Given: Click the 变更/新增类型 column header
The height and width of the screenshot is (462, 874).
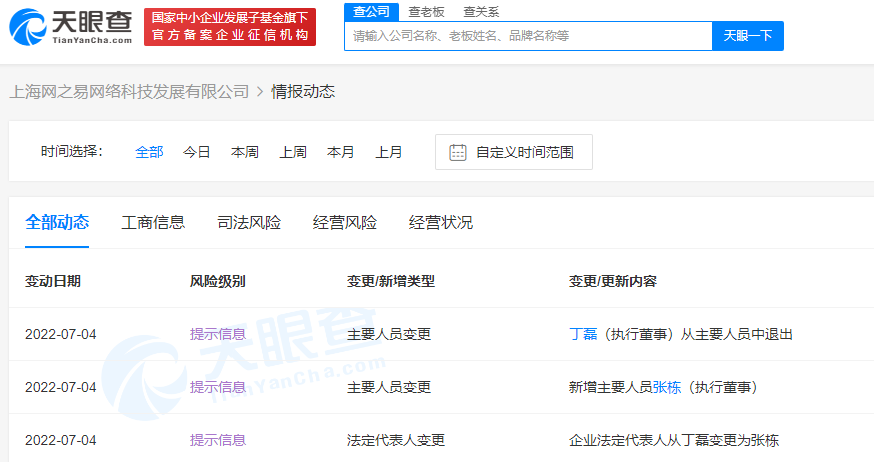Looking at the screenshot, I should (x=391, y=281).
